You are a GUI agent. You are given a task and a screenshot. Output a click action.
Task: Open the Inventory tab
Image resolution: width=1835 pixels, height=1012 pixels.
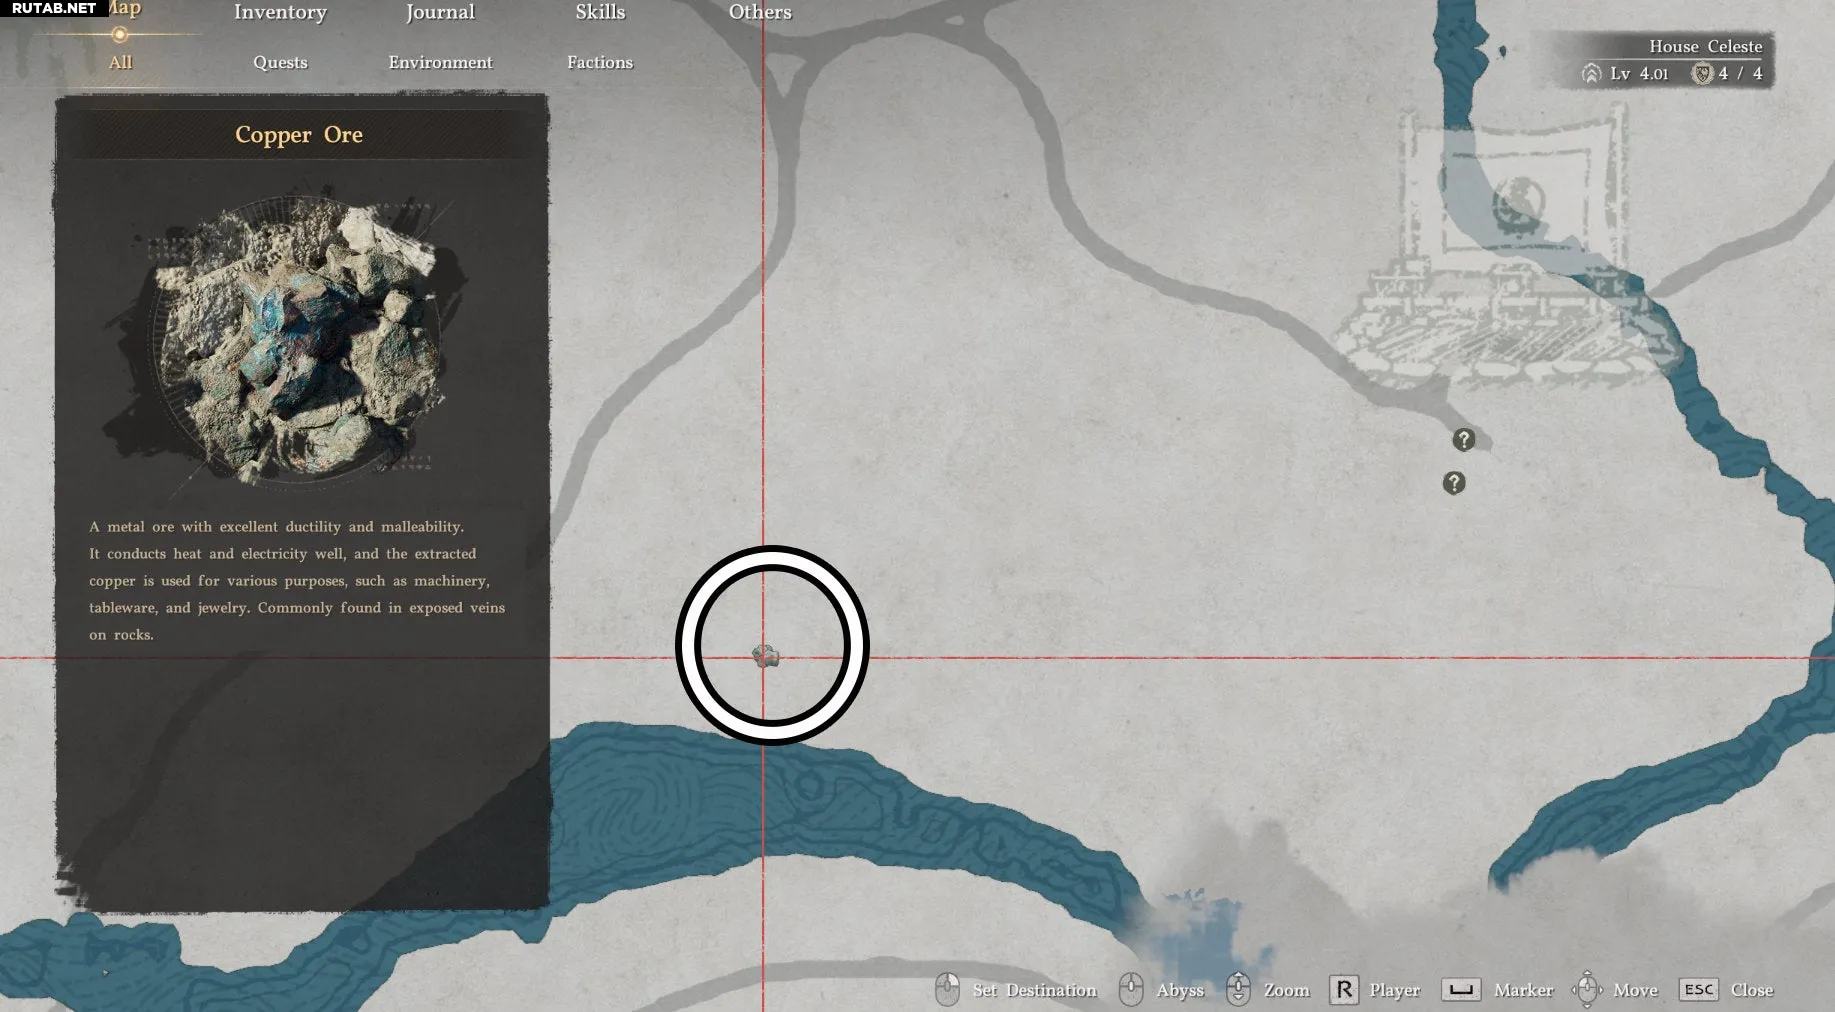coord(280,13)
